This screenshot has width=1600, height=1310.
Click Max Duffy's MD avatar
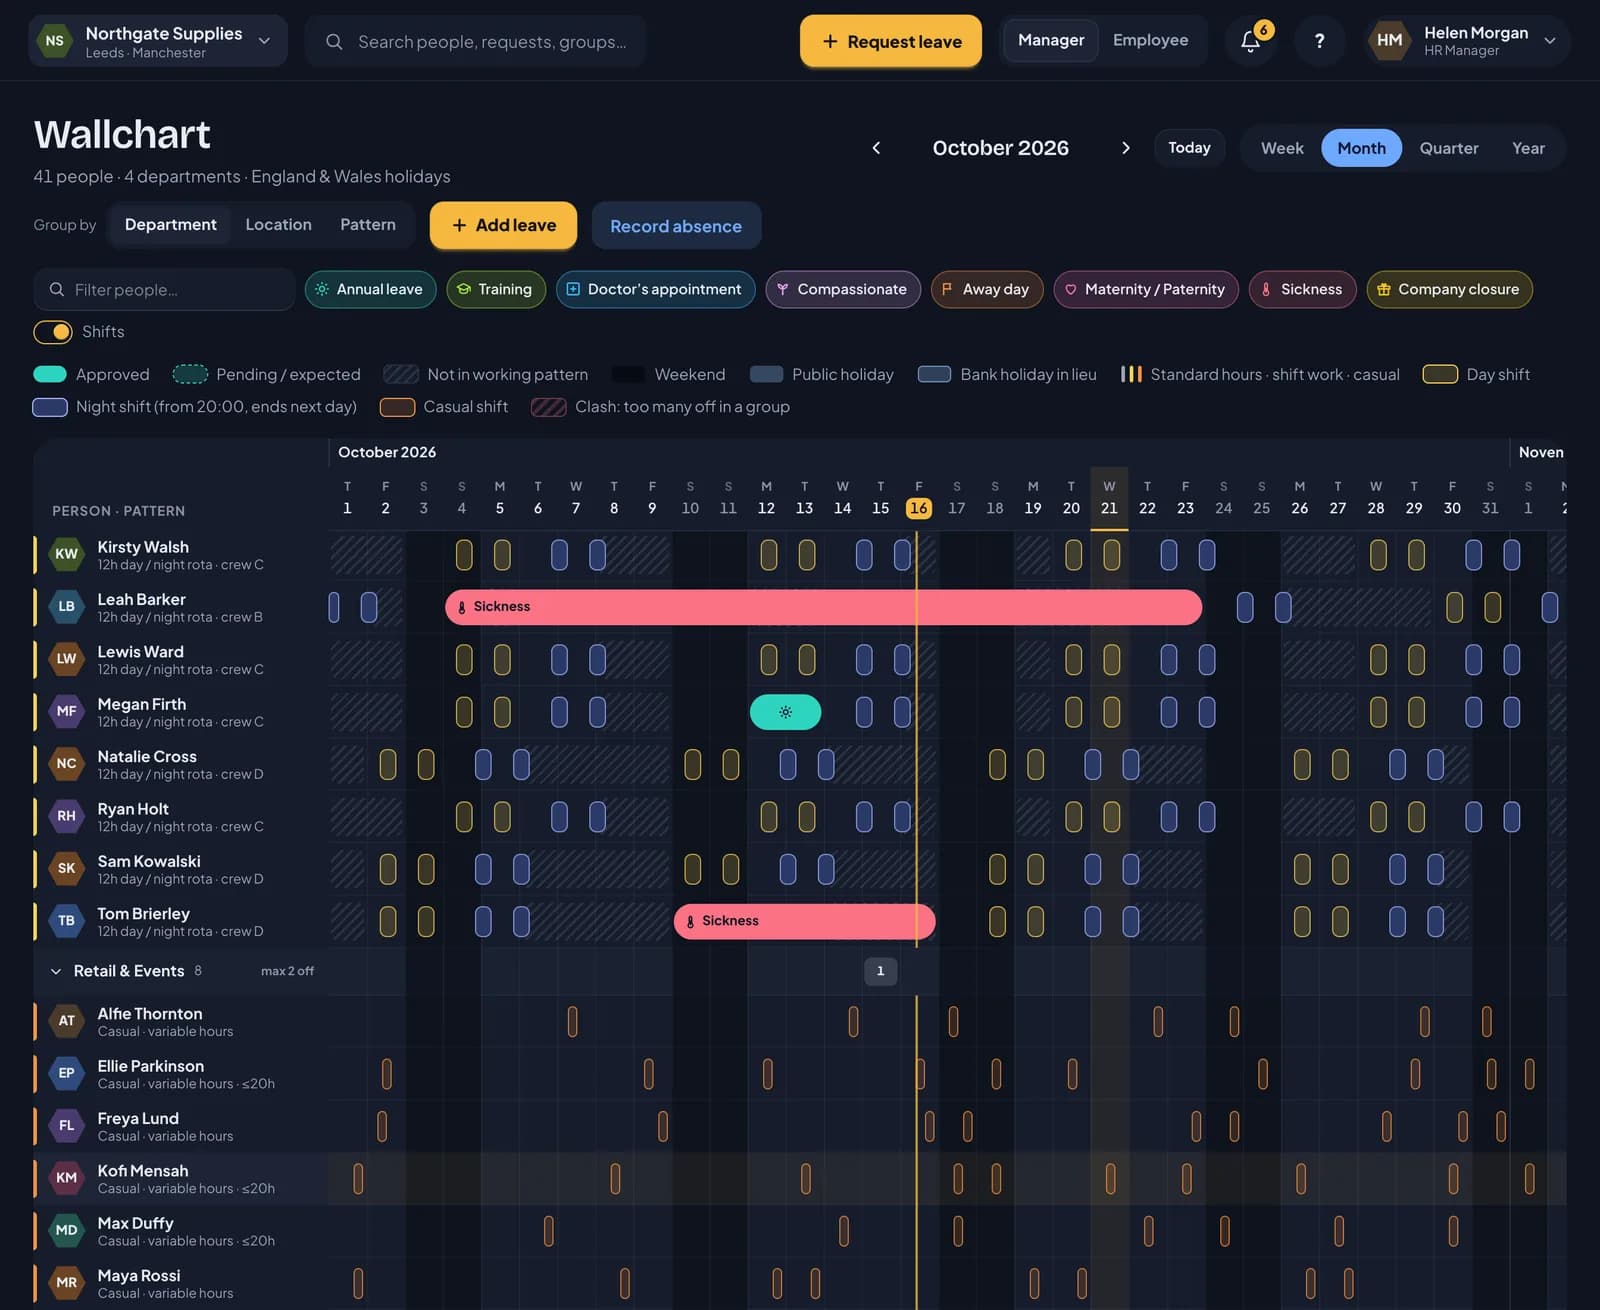click(x=66, y=1231)
